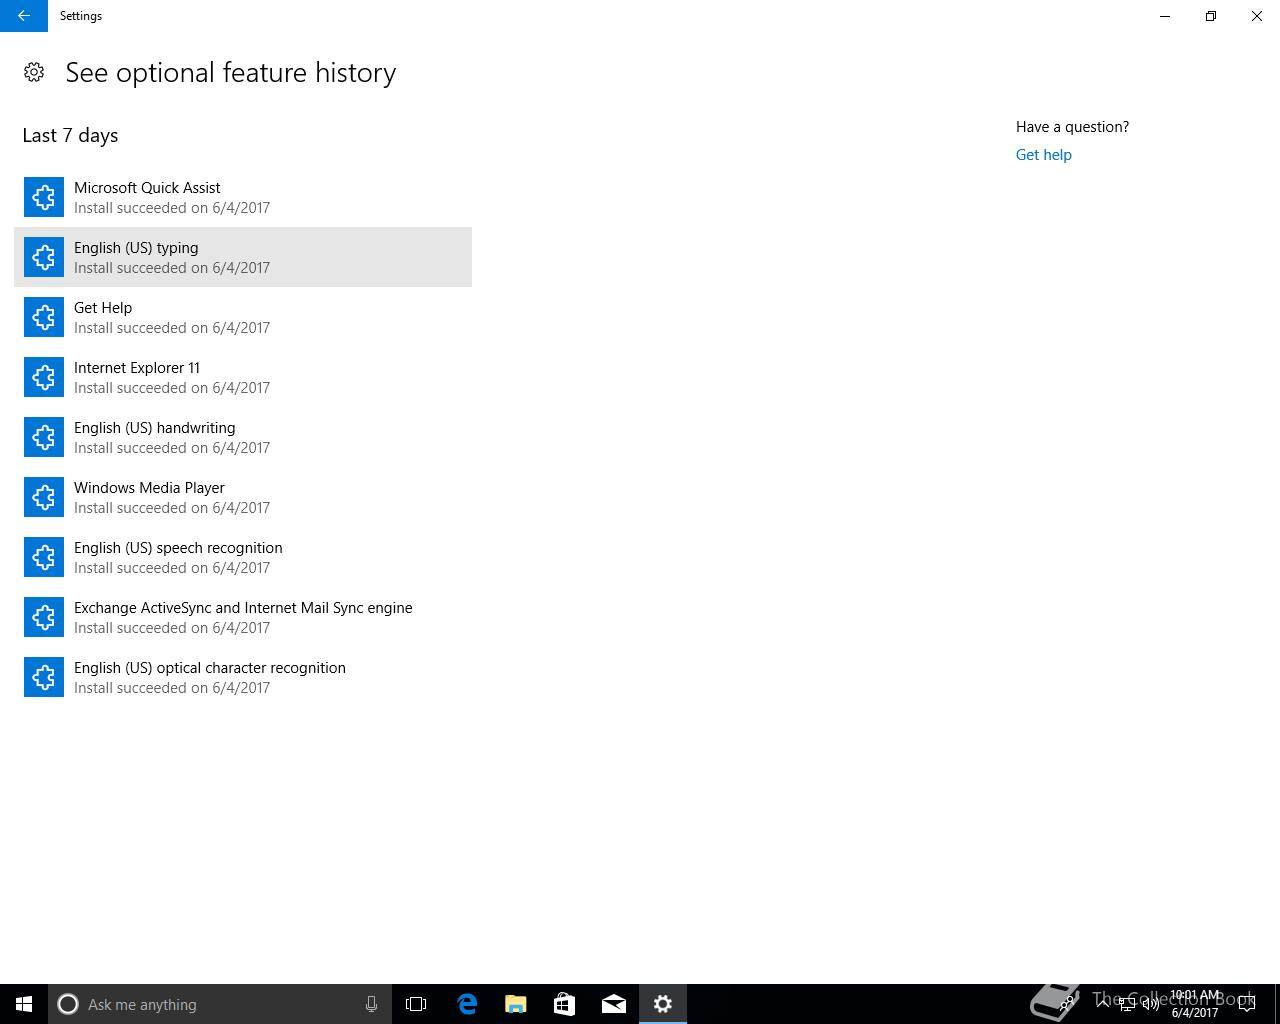
Task: Click the Cortana circle icon
Action: 68,1004
